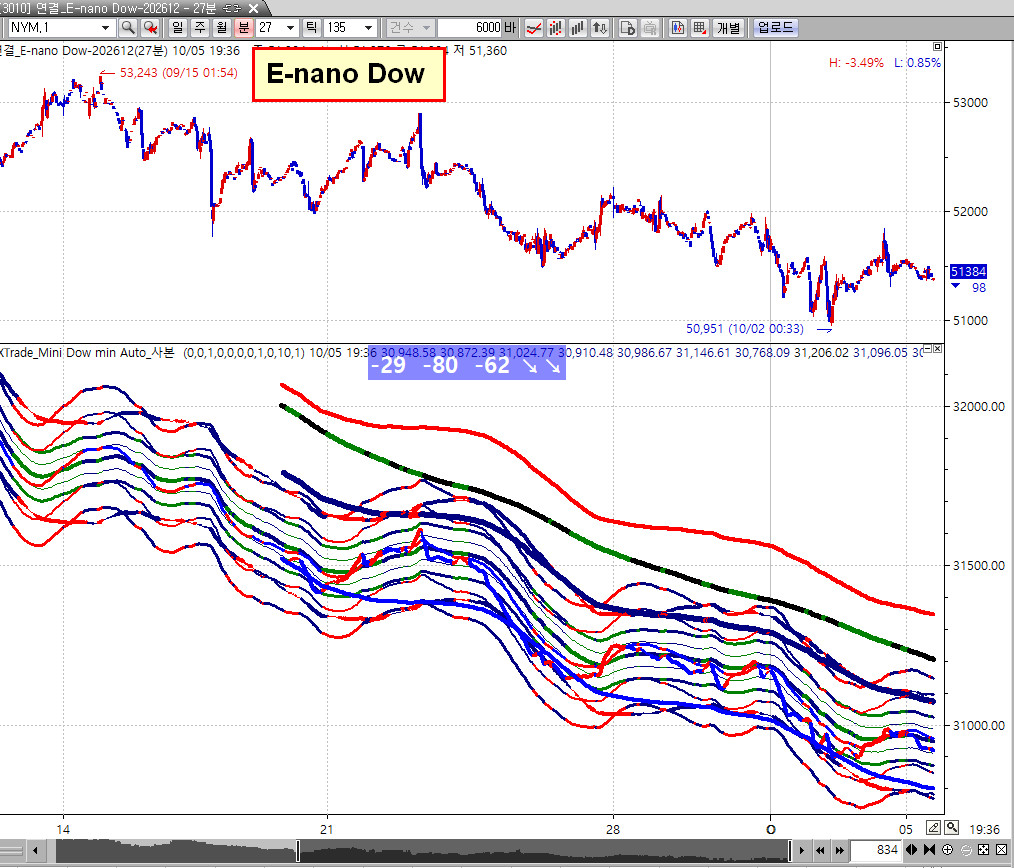Open the tick interval 135 dropdown
Image resolution: width=1014 pixels, height=868 pixels.
click(x=368, y=28)
